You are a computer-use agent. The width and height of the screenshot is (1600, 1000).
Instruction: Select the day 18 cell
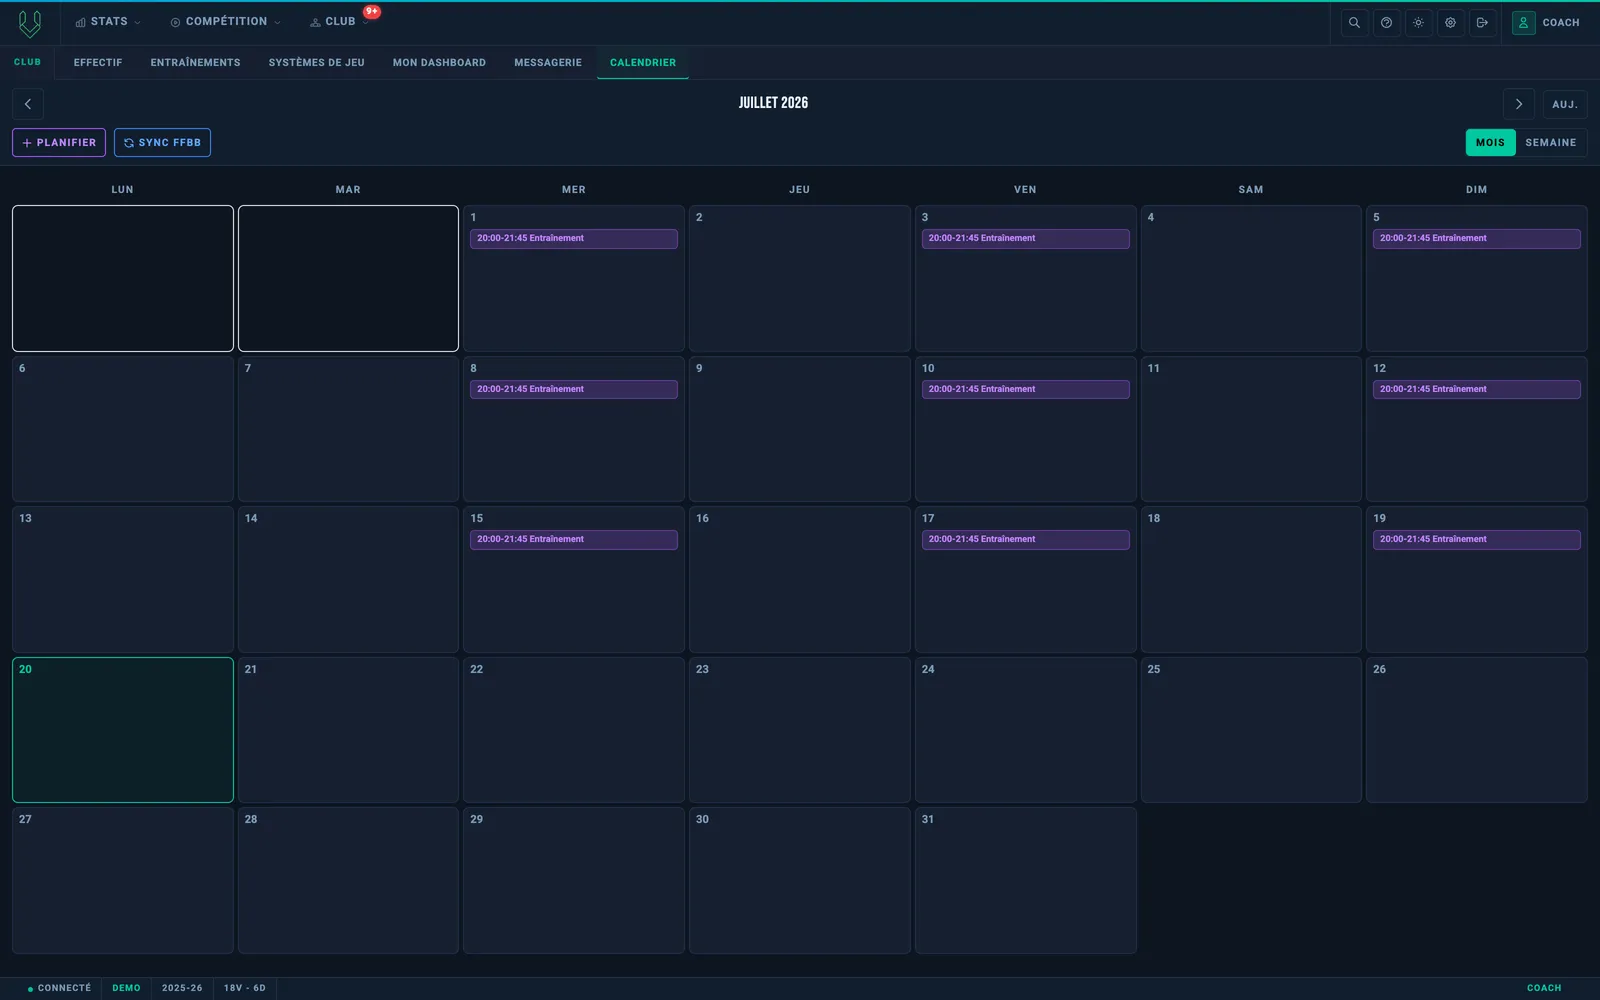tap(1251, 580)
